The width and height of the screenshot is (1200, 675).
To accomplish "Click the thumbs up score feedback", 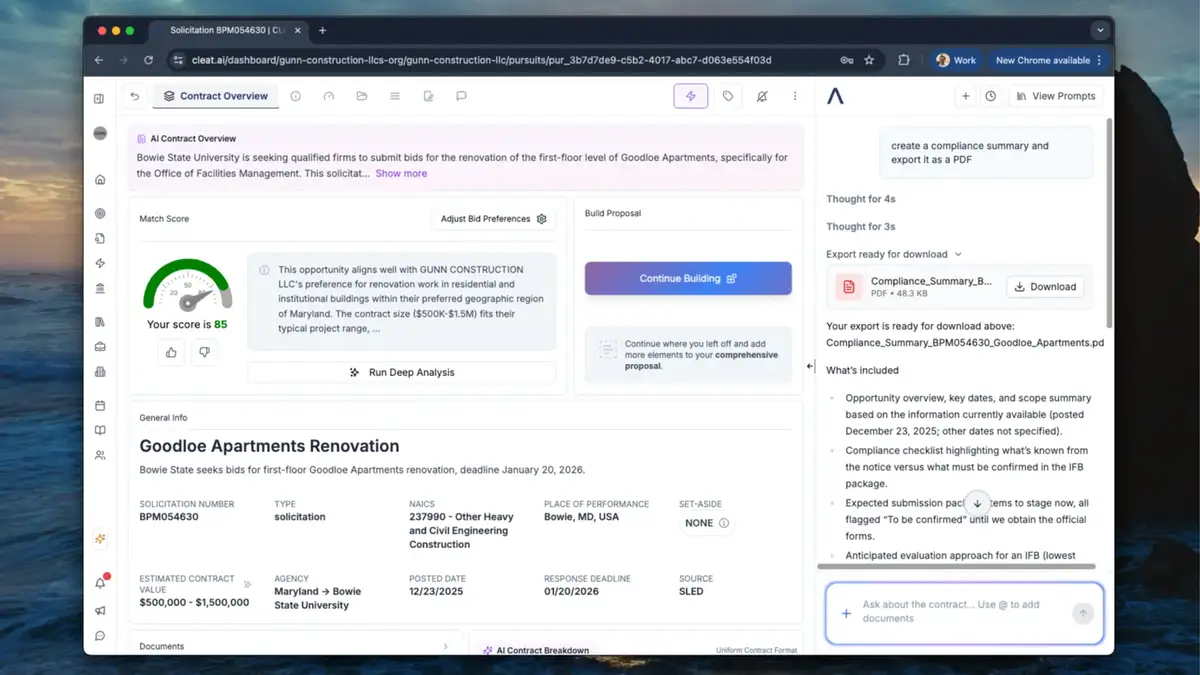I will (172, 352).
